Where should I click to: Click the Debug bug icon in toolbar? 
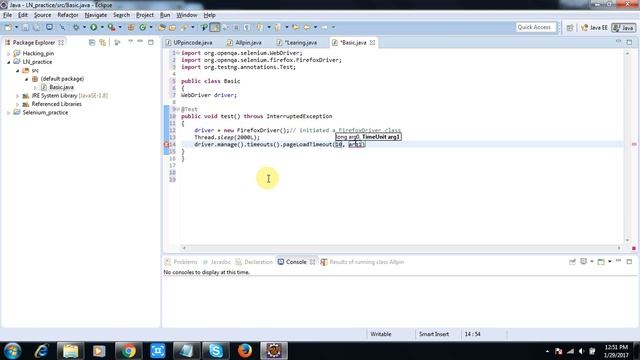pos(76,27)
